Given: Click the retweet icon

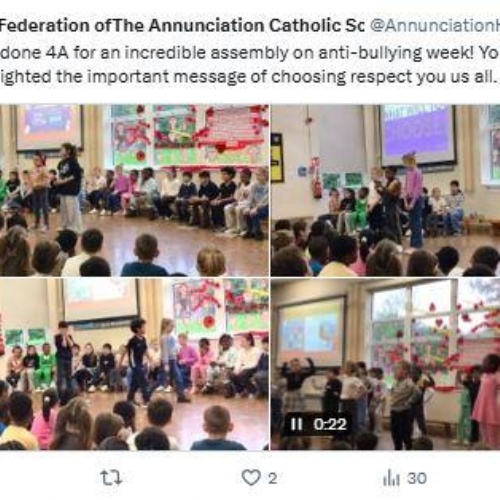Looking at the screenshot, I should pos(111,478).
